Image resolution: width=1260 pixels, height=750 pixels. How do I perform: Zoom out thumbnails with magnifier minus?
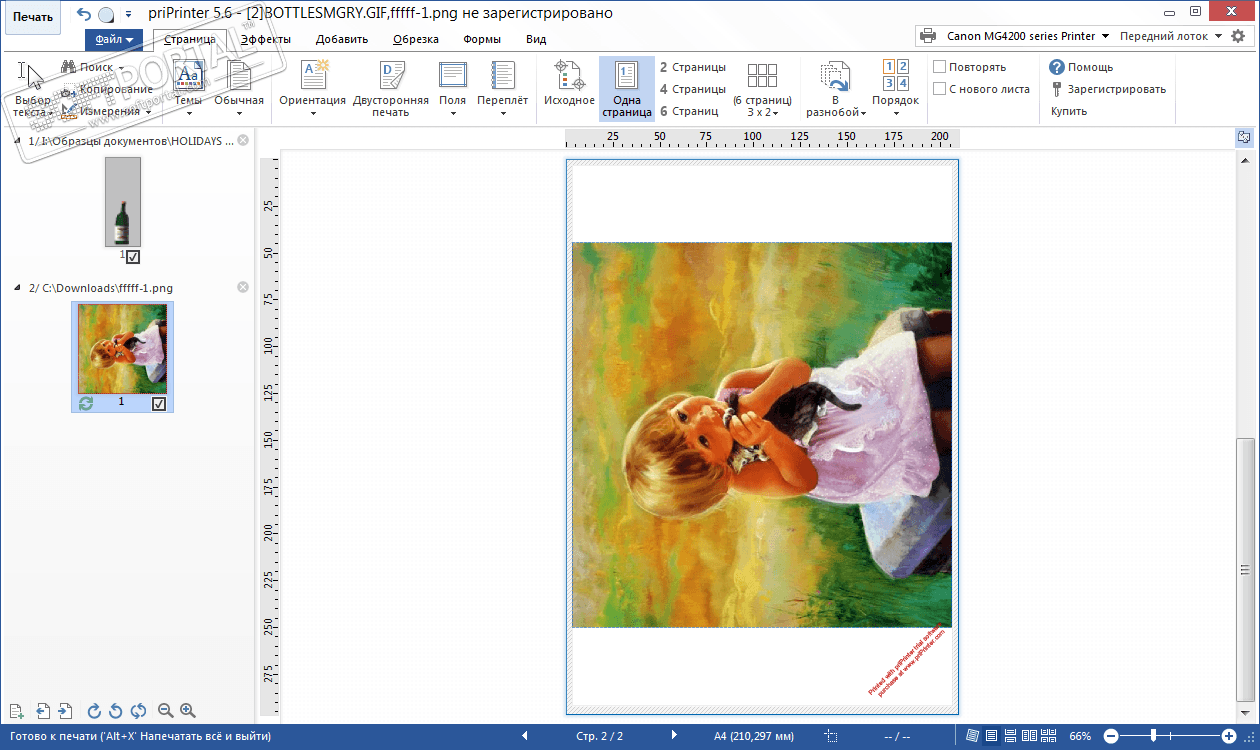click(x=166, y=711)
